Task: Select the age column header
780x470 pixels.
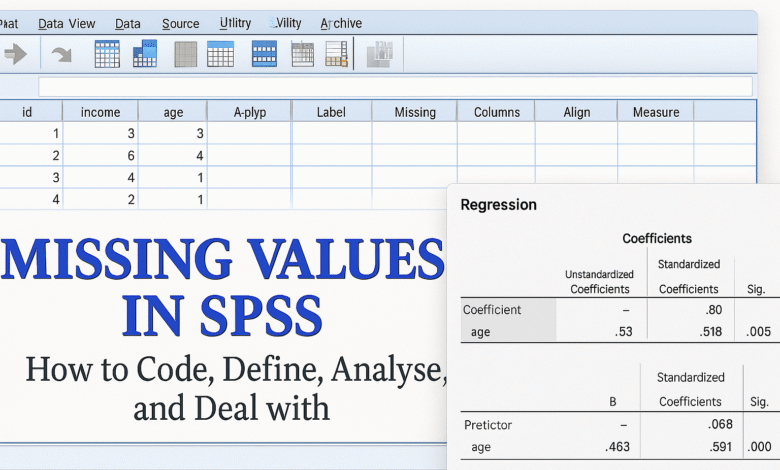Action: (173, 112)
